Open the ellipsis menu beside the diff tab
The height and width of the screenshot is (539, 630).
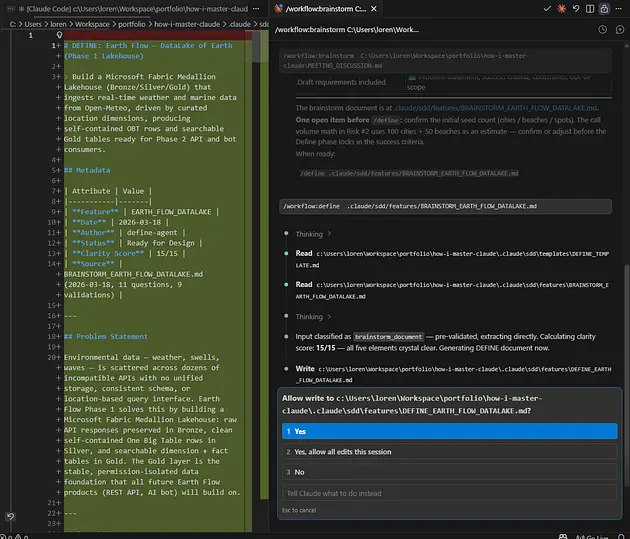256,8
